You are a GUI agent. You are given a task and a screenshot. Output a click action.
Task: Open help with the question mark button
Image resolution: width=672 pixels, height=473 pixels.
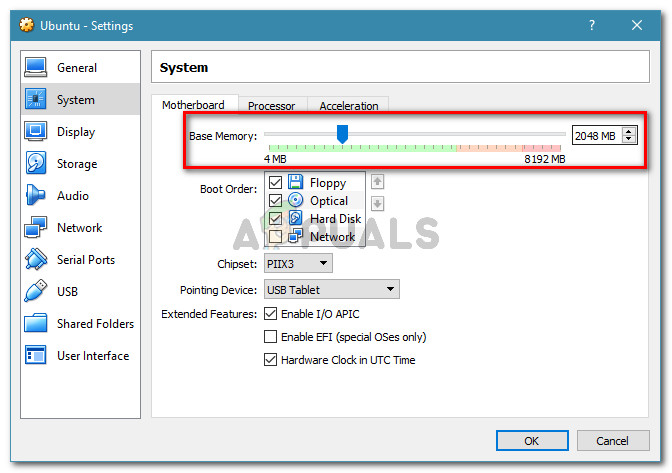[x=592, y=25]
